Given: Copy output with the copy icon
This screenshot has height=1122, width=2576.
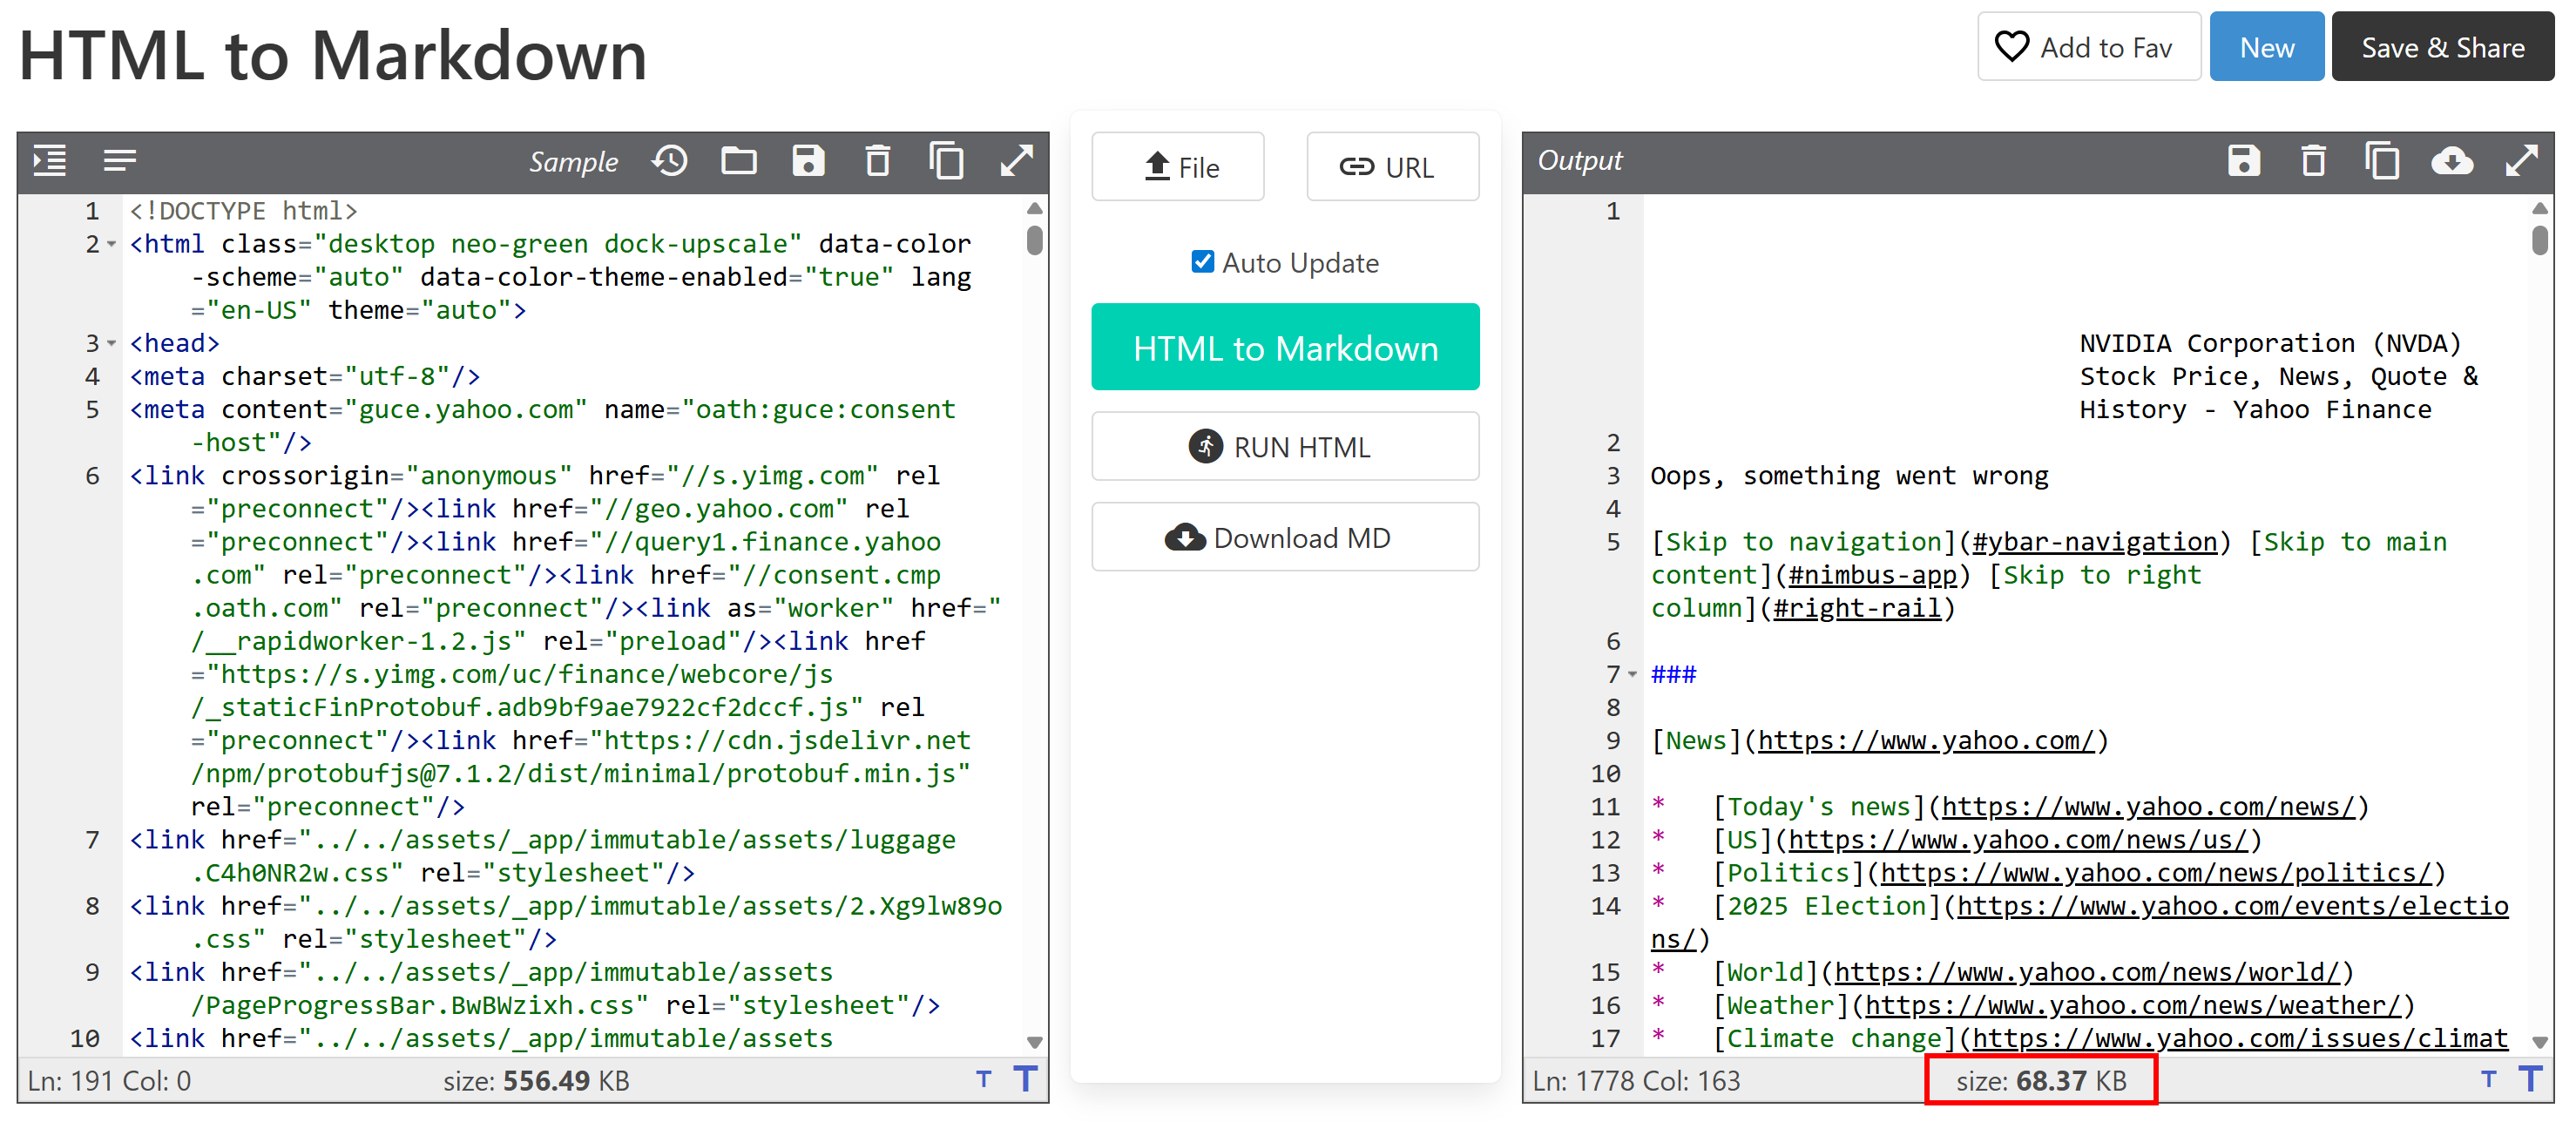Looking at the screenshot, I should click(2382, 161).
